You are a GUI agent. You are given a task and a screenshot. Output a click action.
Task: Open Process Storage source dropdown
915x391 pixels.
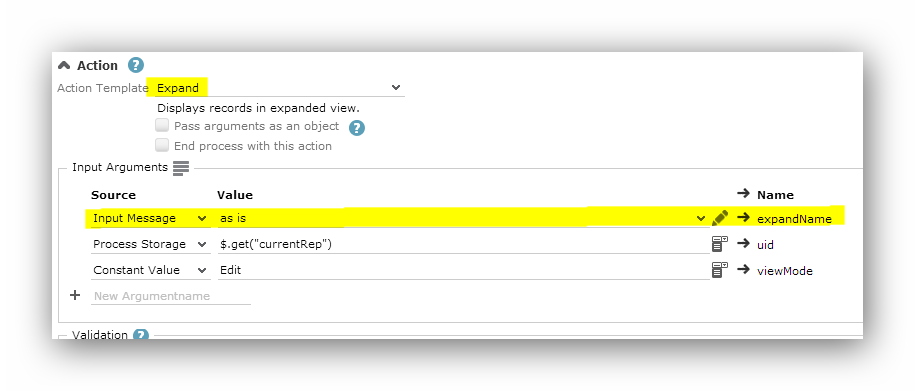pyautogui.click(x=151, y=245)
